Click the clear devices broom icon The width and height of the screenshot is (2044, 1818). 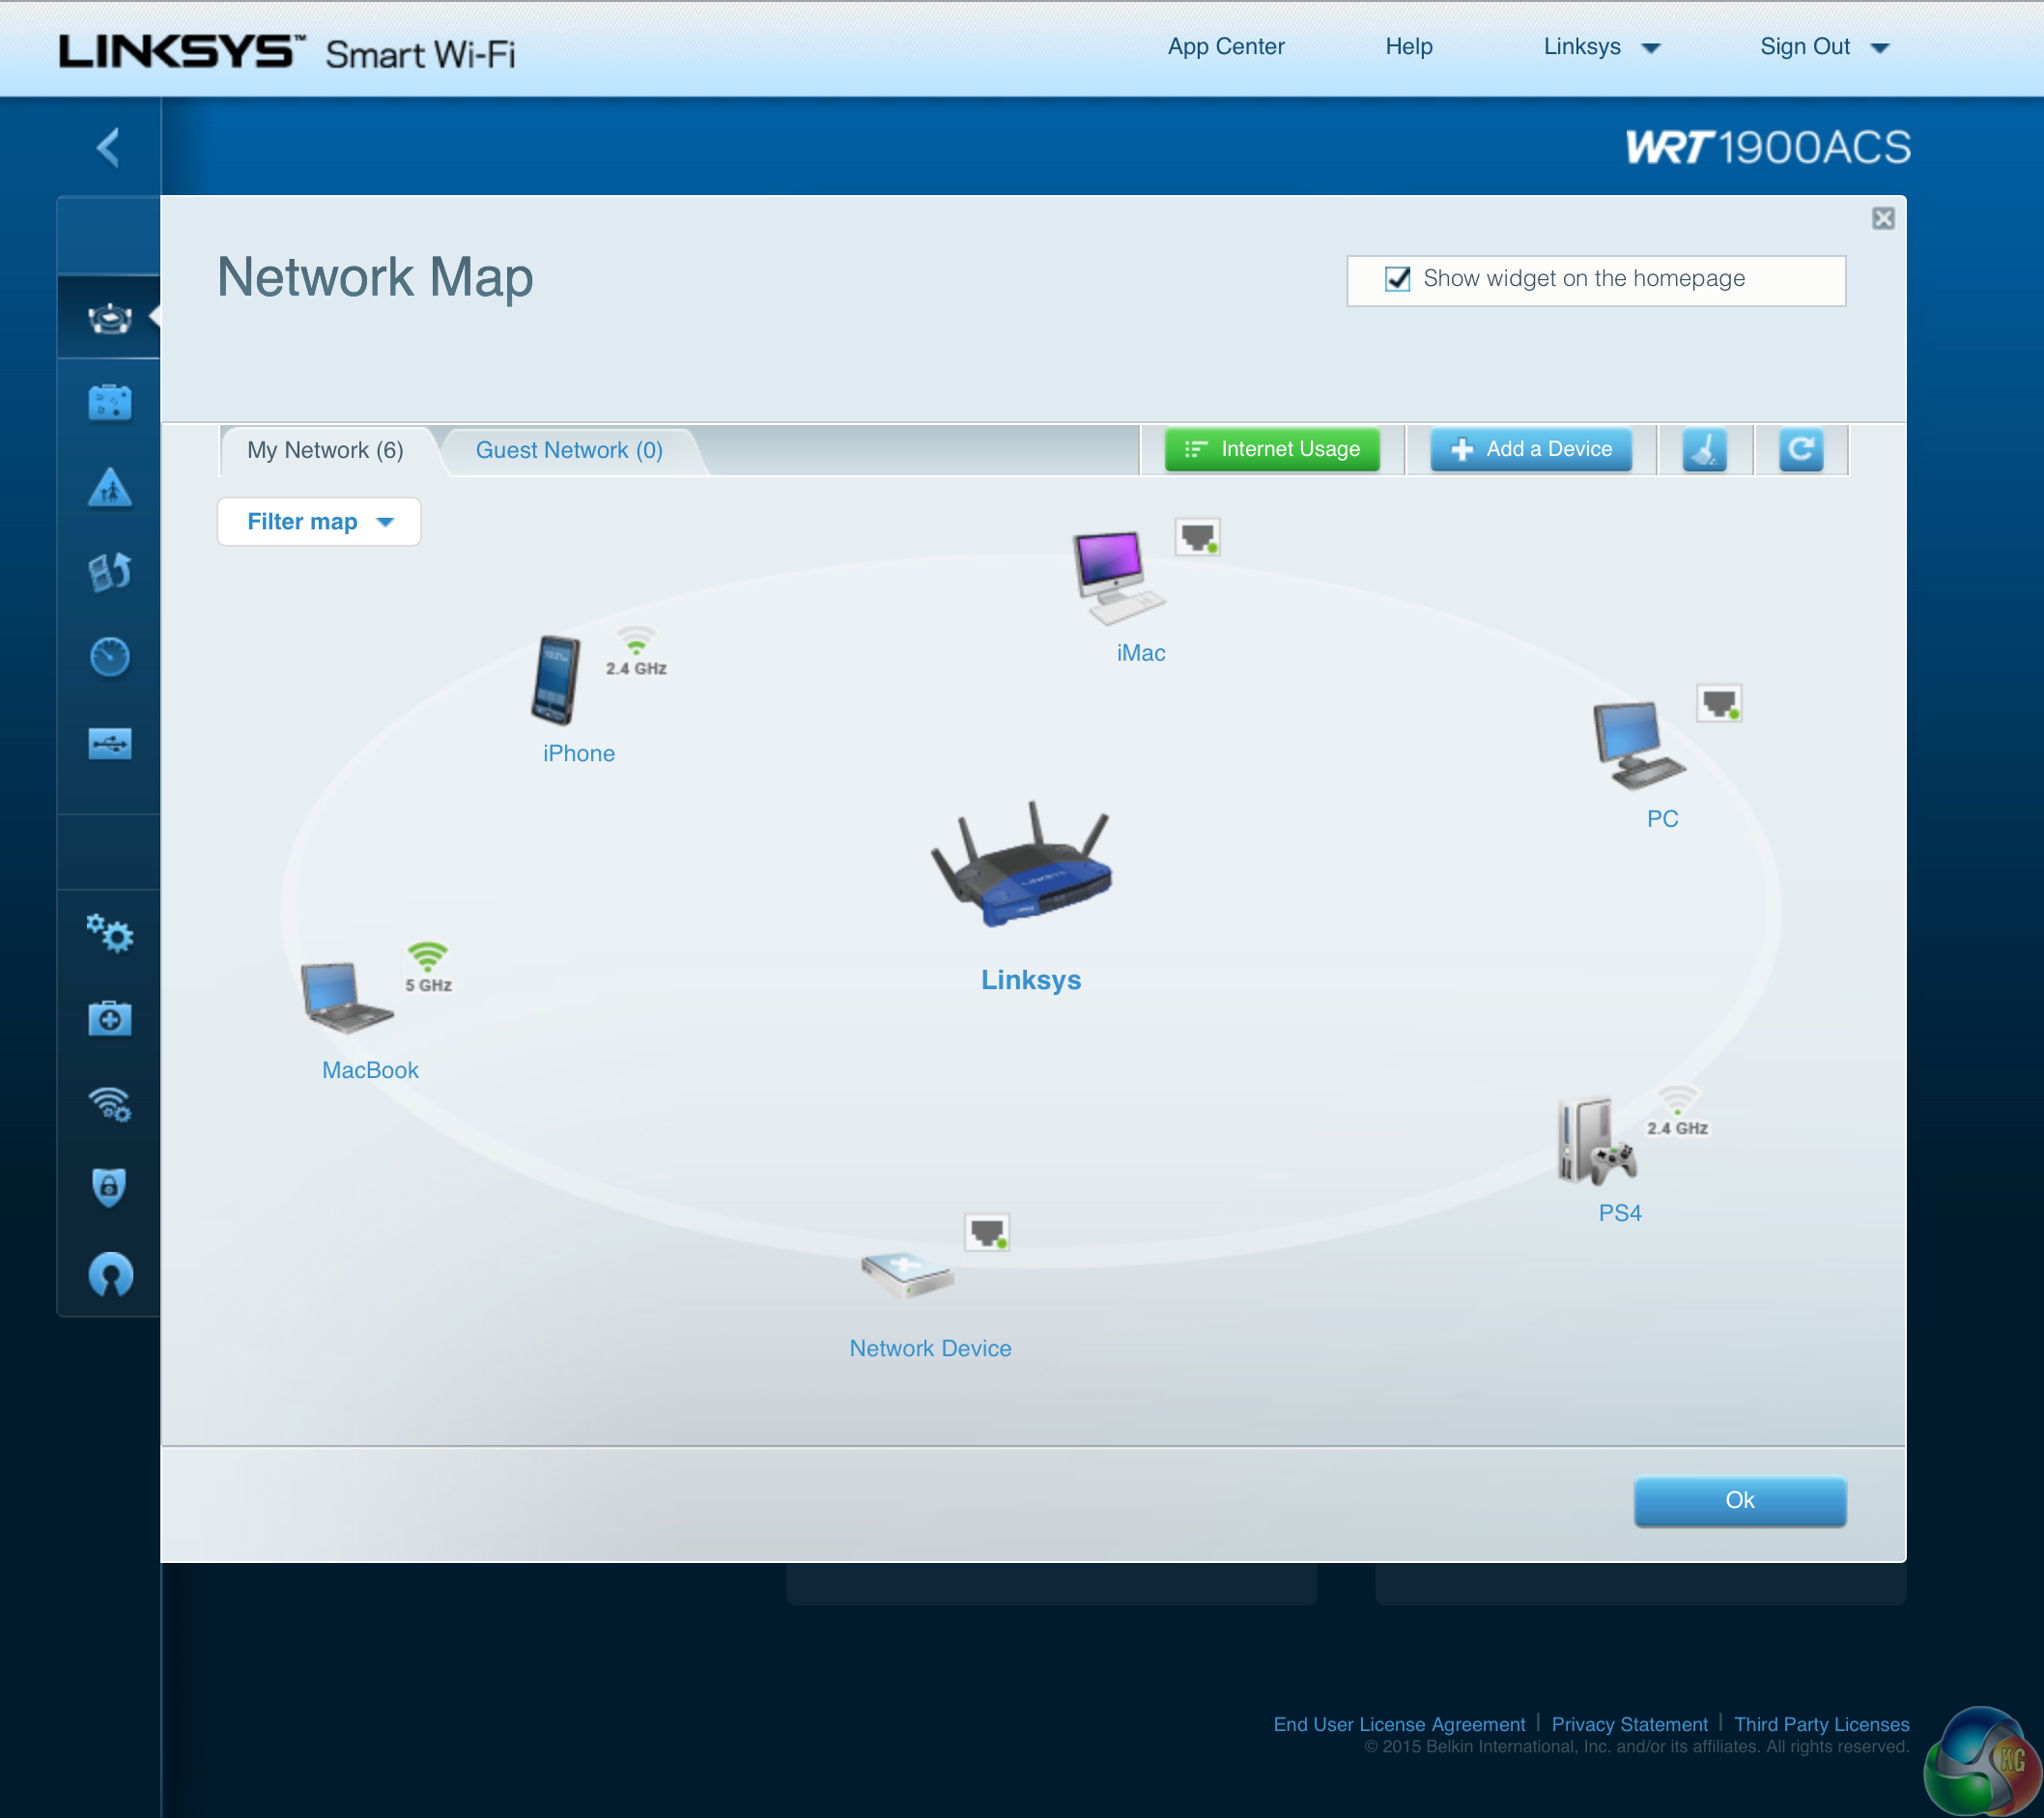(x=1704, y=449)
